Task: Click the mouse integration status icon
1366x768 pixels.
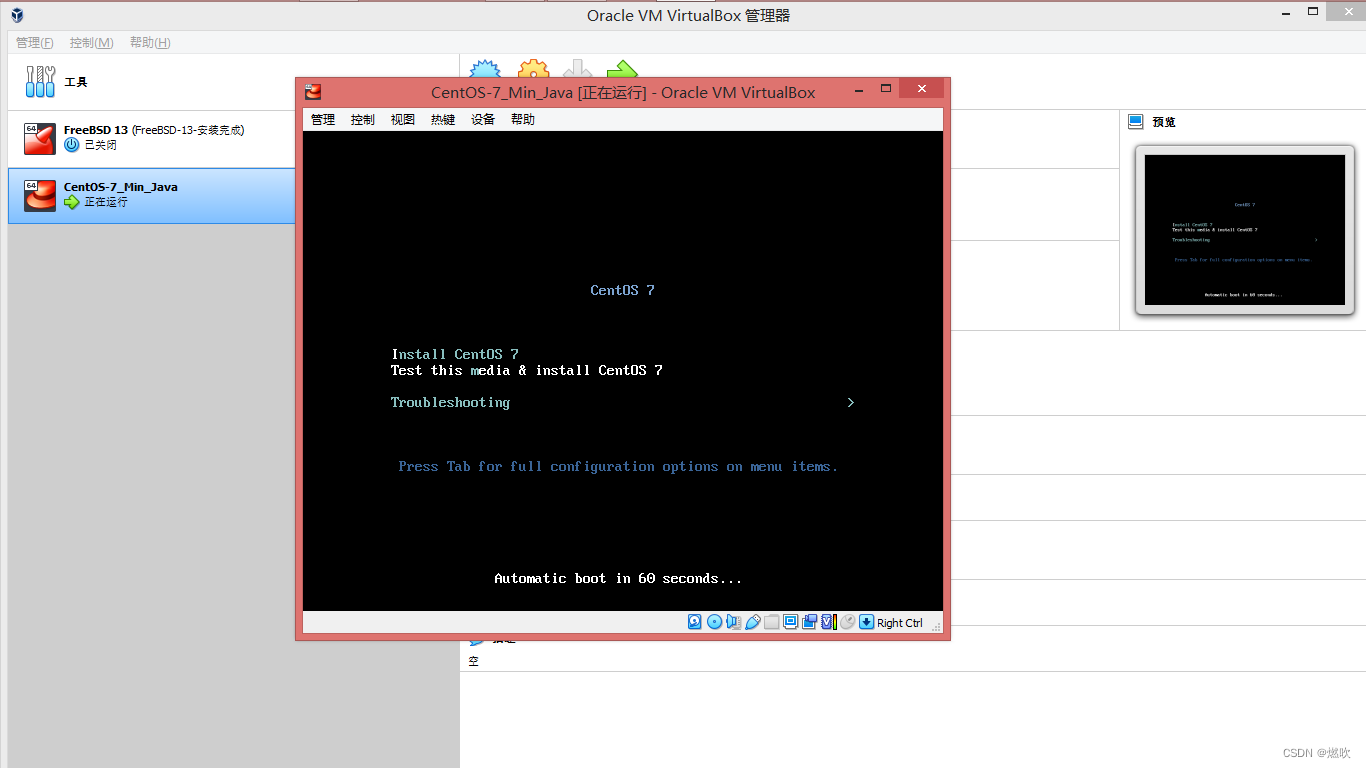Action: pos(848,622)
